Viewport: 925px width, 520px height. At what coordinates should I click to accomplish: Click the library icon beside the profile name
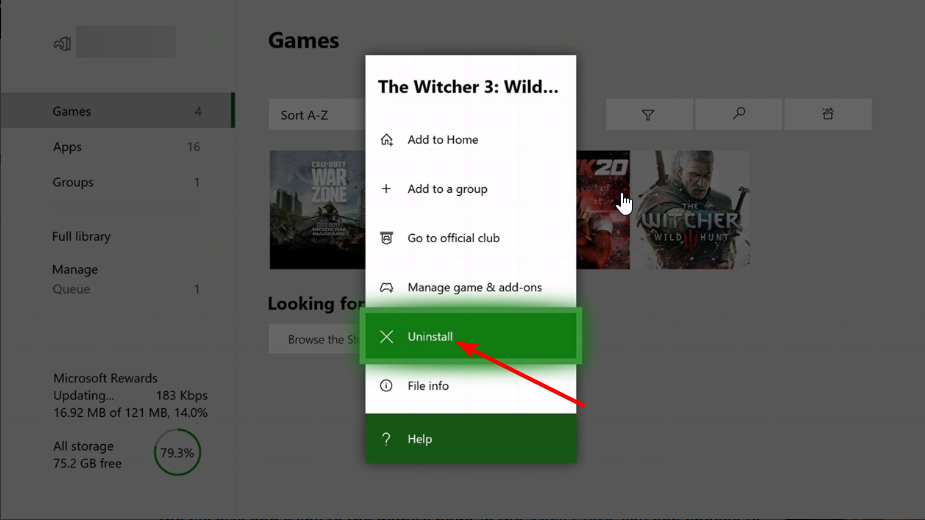pos(63,43)
